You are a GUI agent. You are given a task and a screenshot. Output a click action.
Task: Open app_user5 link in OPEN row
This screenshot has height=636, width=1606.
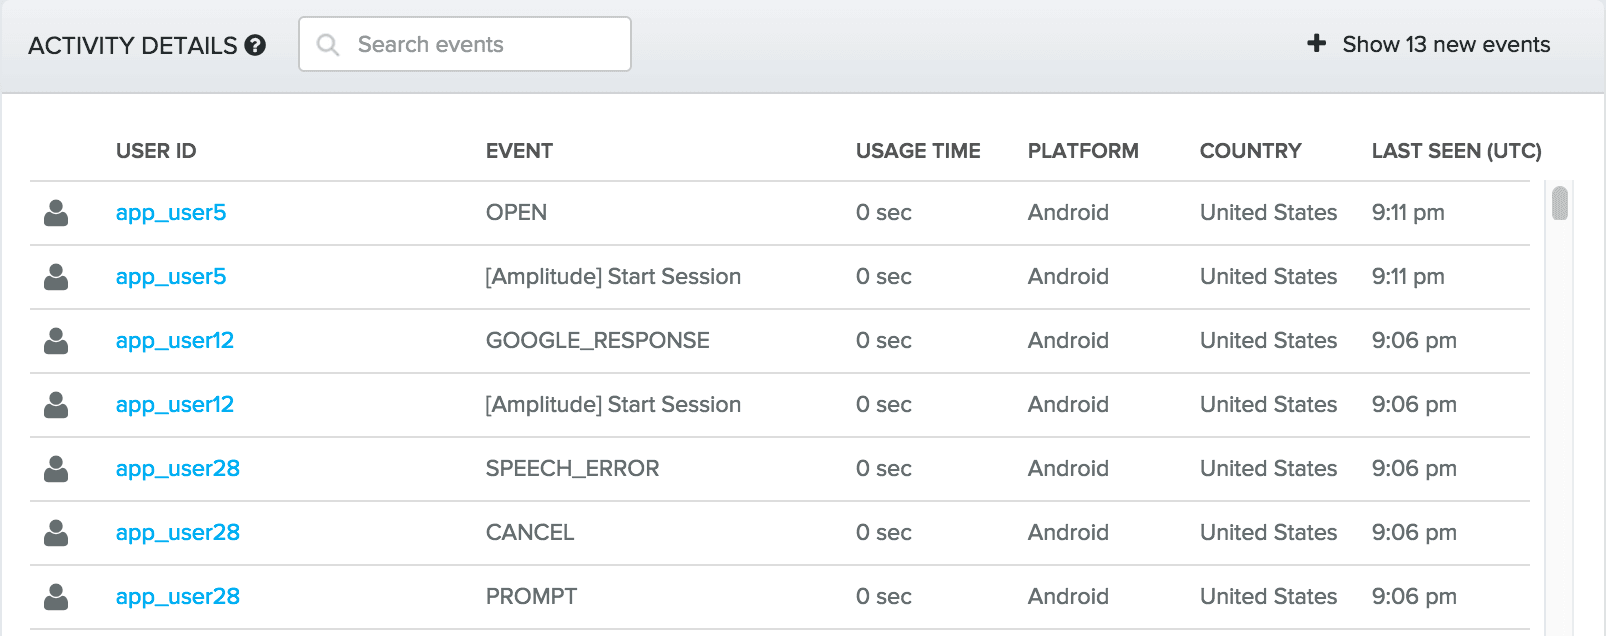171,213
